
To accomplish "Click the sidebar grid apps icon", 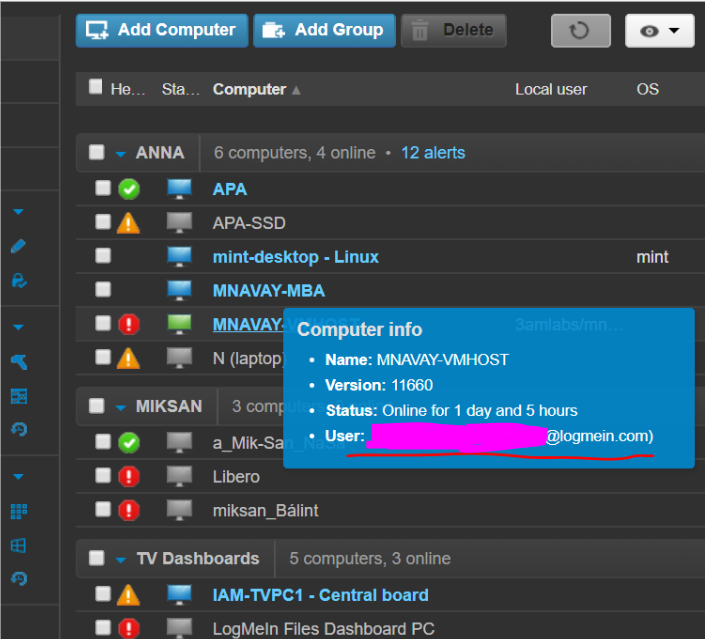I will (18, 511).
